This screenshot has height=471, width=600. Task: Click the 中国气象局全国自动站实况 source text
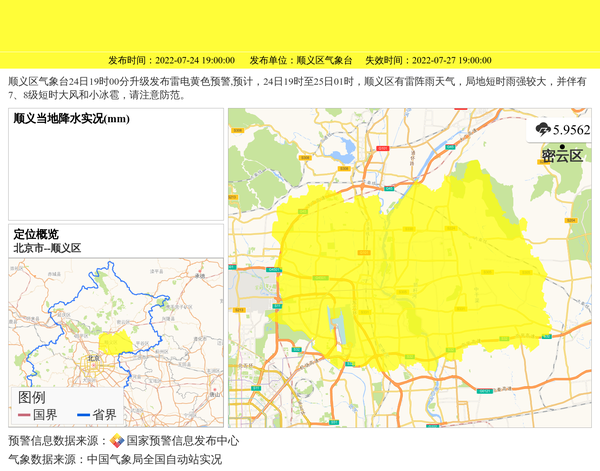[154, 460]
